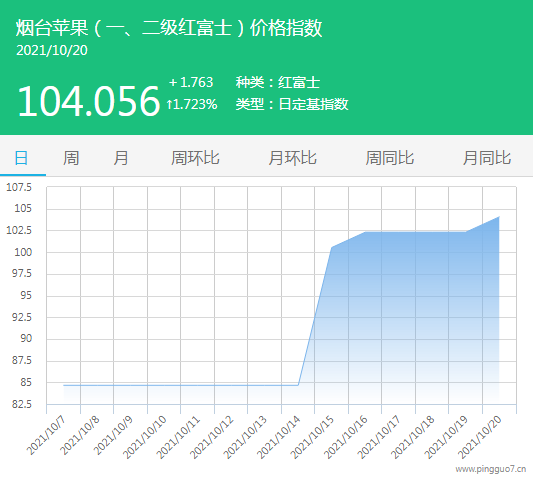
Task: Click the chart title 烟台苹果价格指数
Action: click(x=169, y=28)
